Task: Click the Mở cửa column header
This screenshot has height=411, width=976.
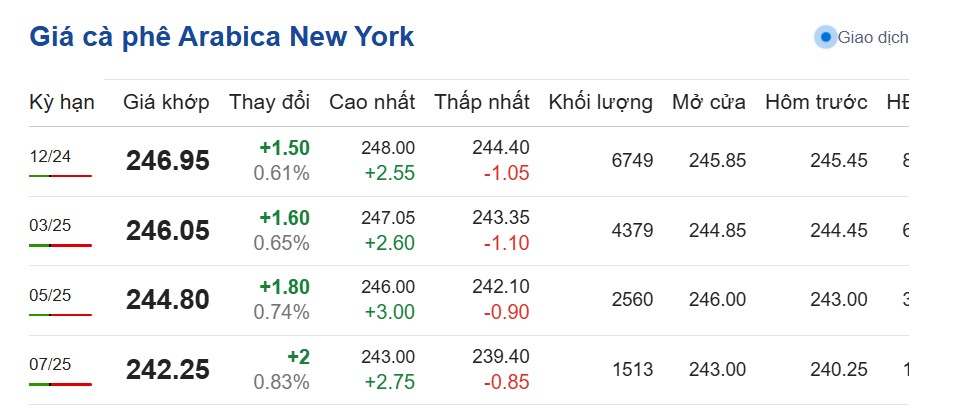Action: click(x=708, y=102)
